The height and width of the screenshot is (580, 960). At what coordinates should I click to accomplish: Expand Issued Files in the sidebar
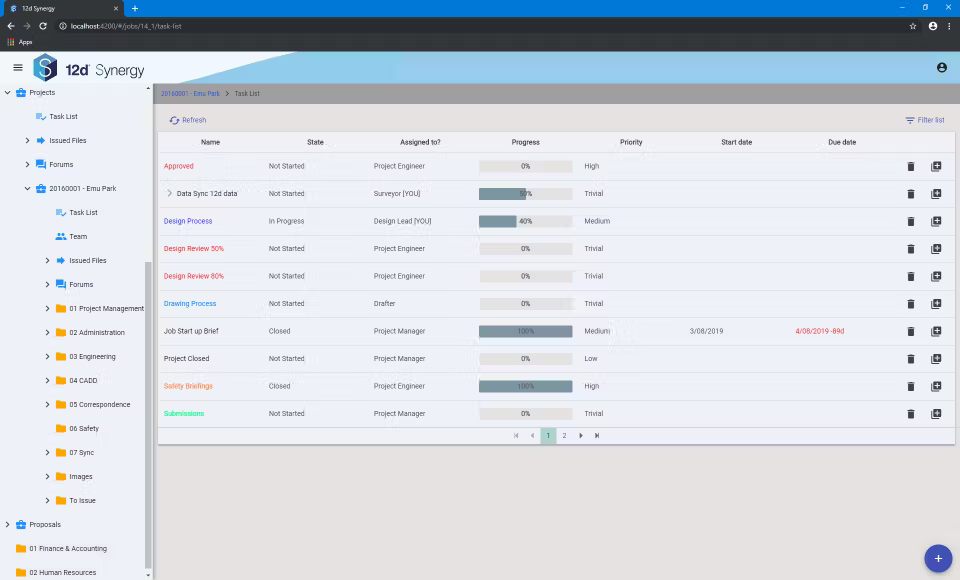click(27, 139)
